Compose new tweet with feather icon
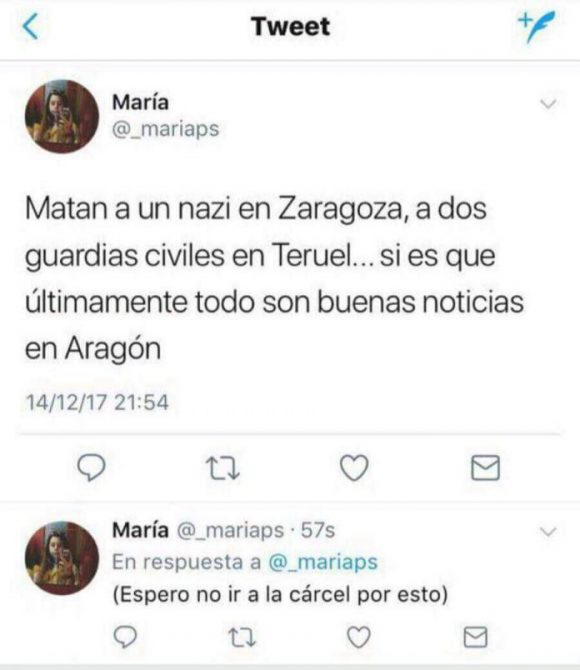Screen dimensions: 580x670 (537, 26)
